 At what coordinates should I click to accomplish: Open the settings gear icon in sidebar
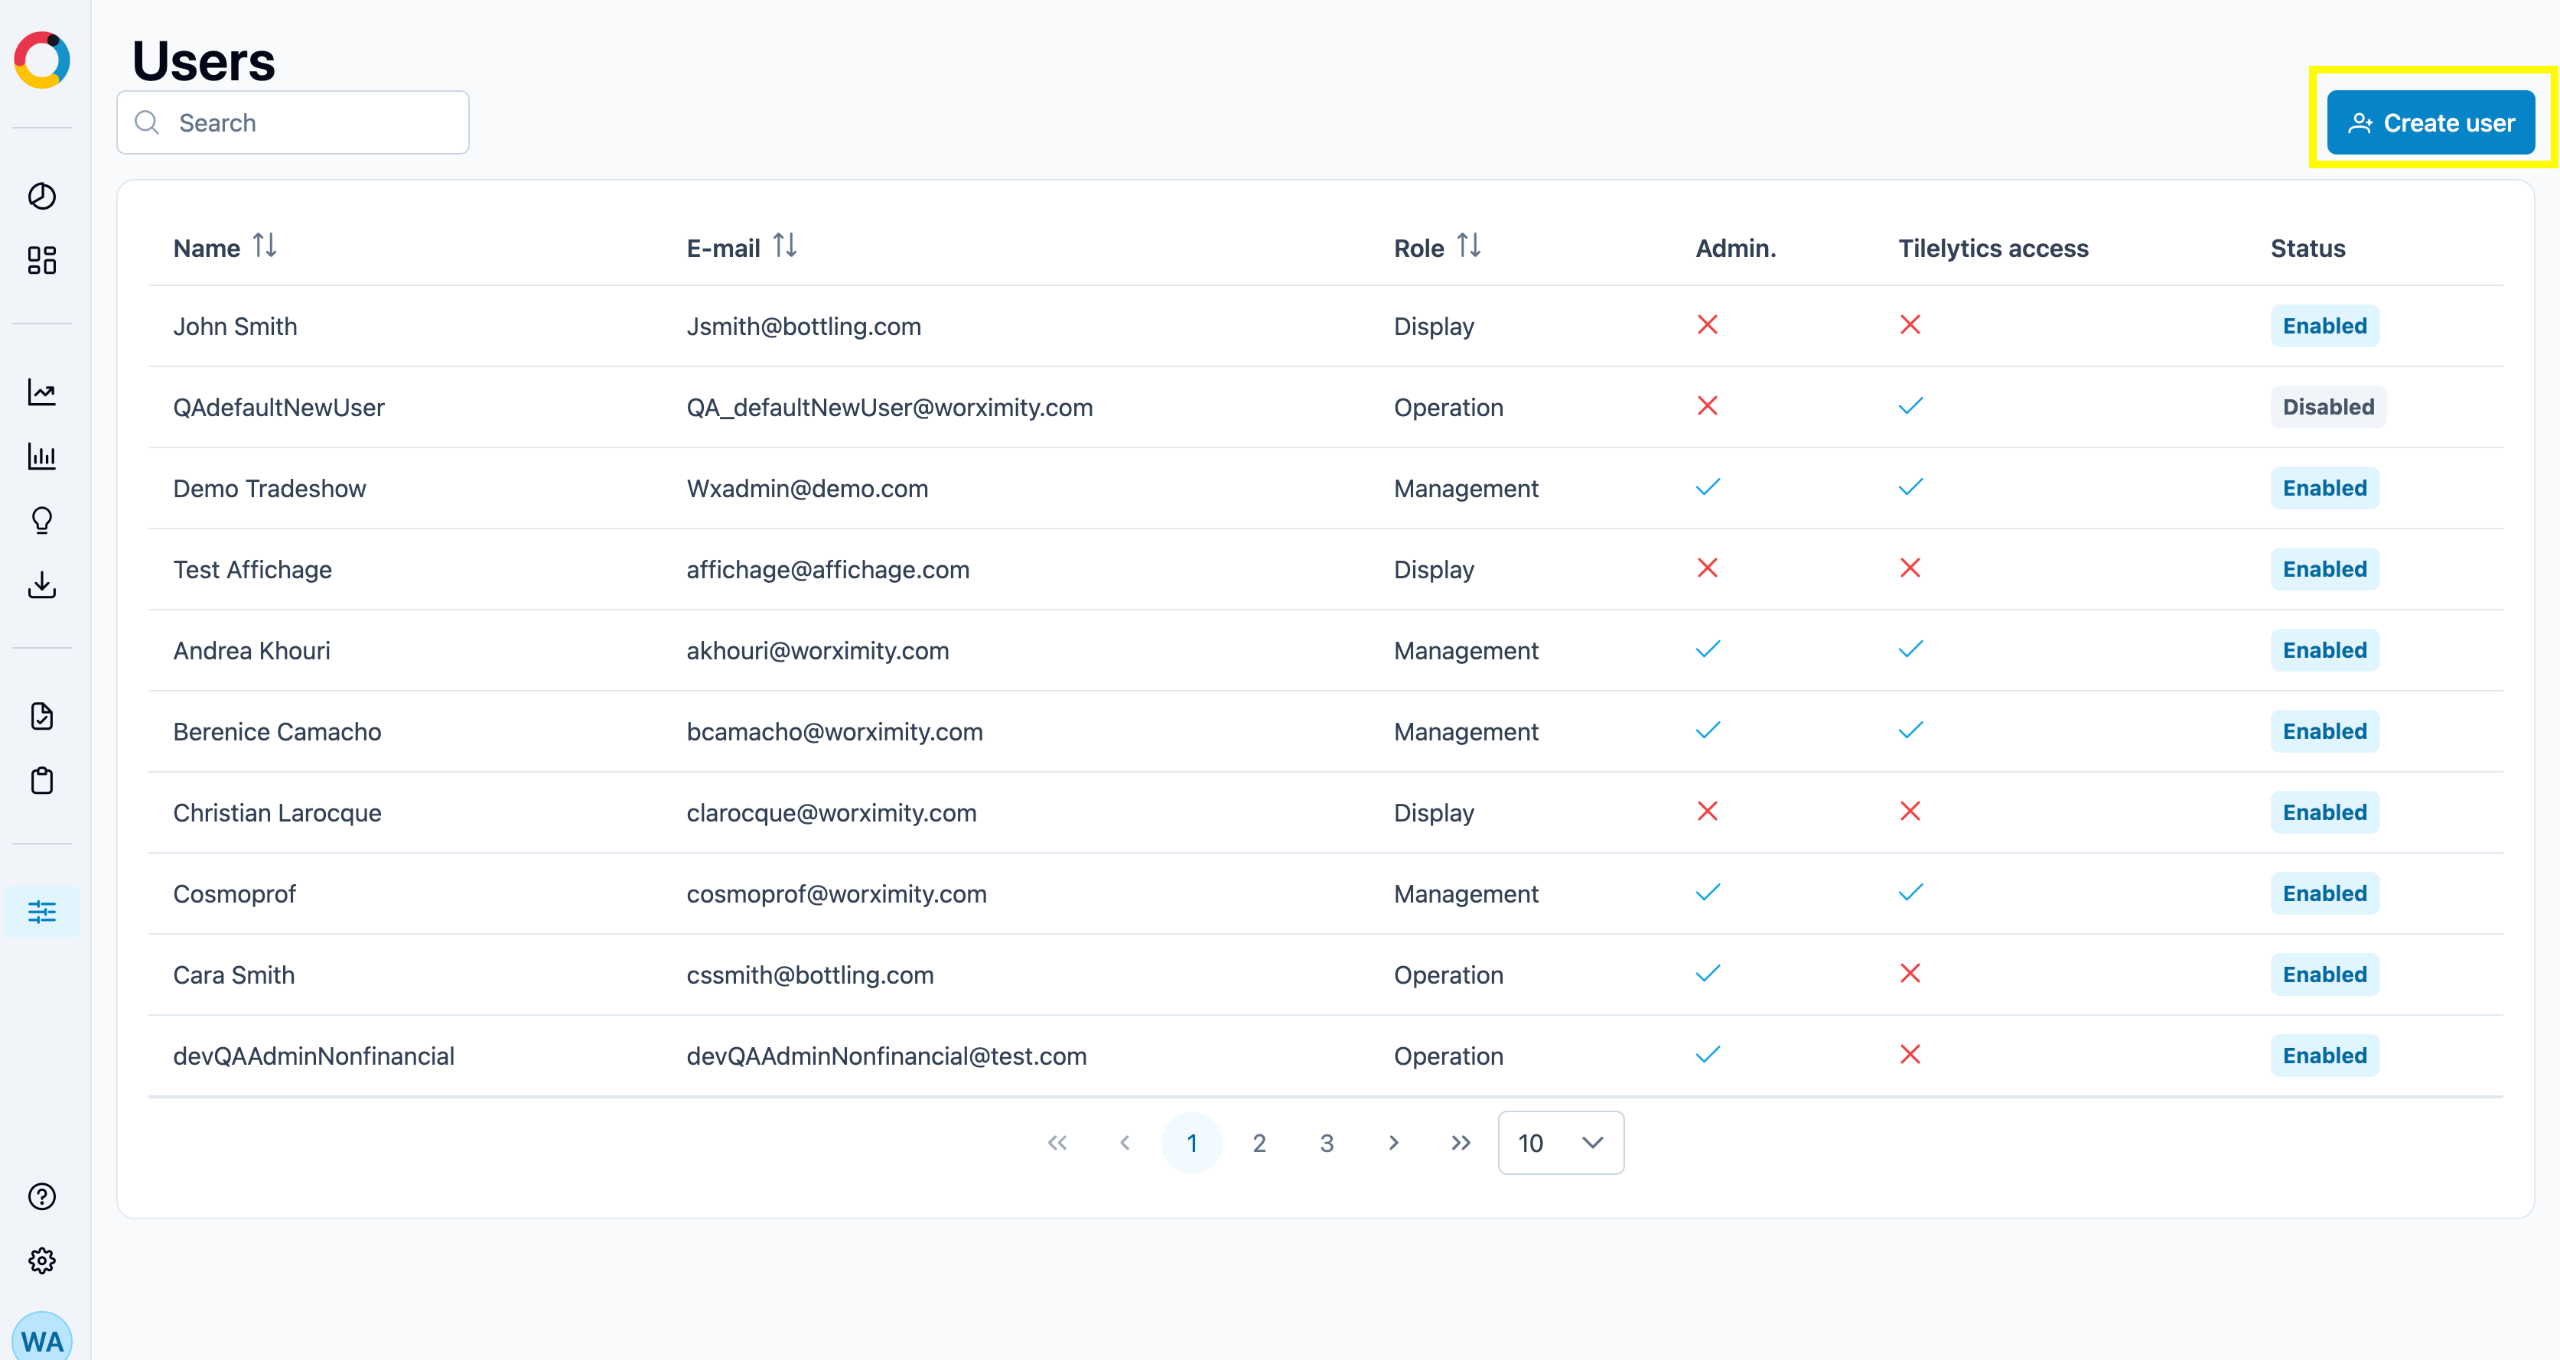coord(41,1261)
